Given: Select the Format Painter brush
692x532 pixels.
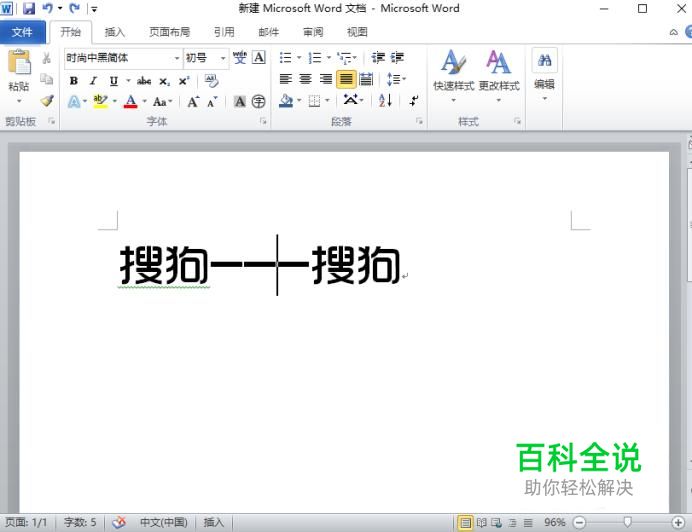Looking at the screenshot, I should point(47,101).
